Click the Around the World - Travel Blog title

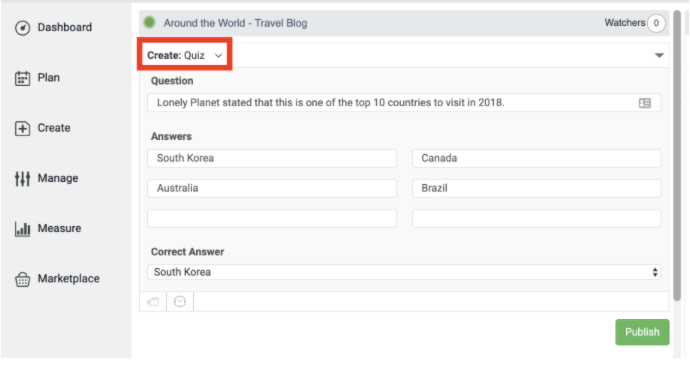(235, 23)
